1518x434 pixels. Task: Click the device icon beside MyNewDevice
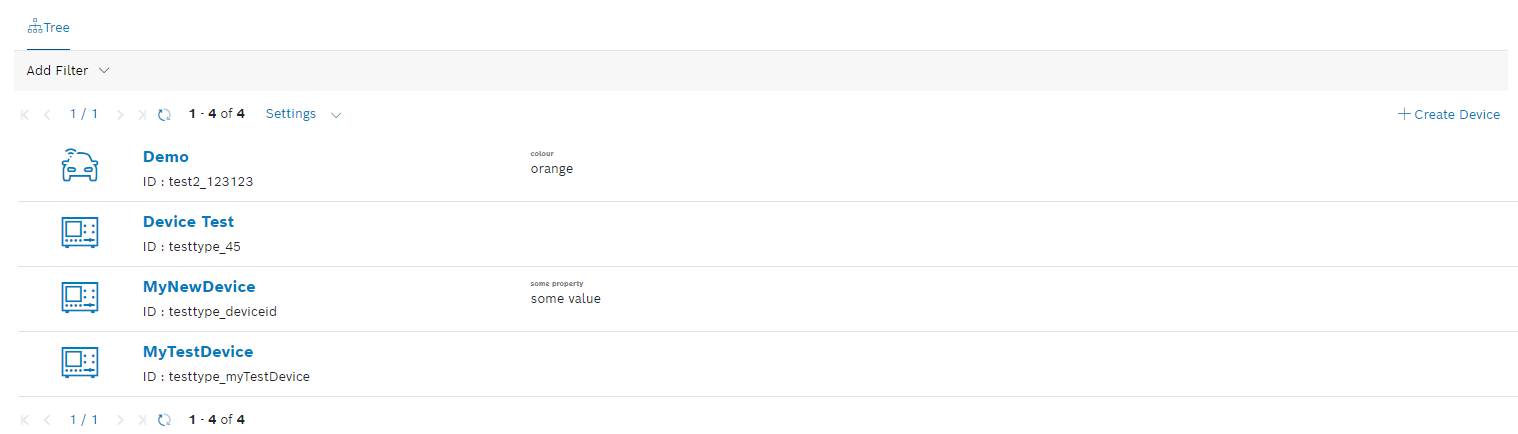80,297
